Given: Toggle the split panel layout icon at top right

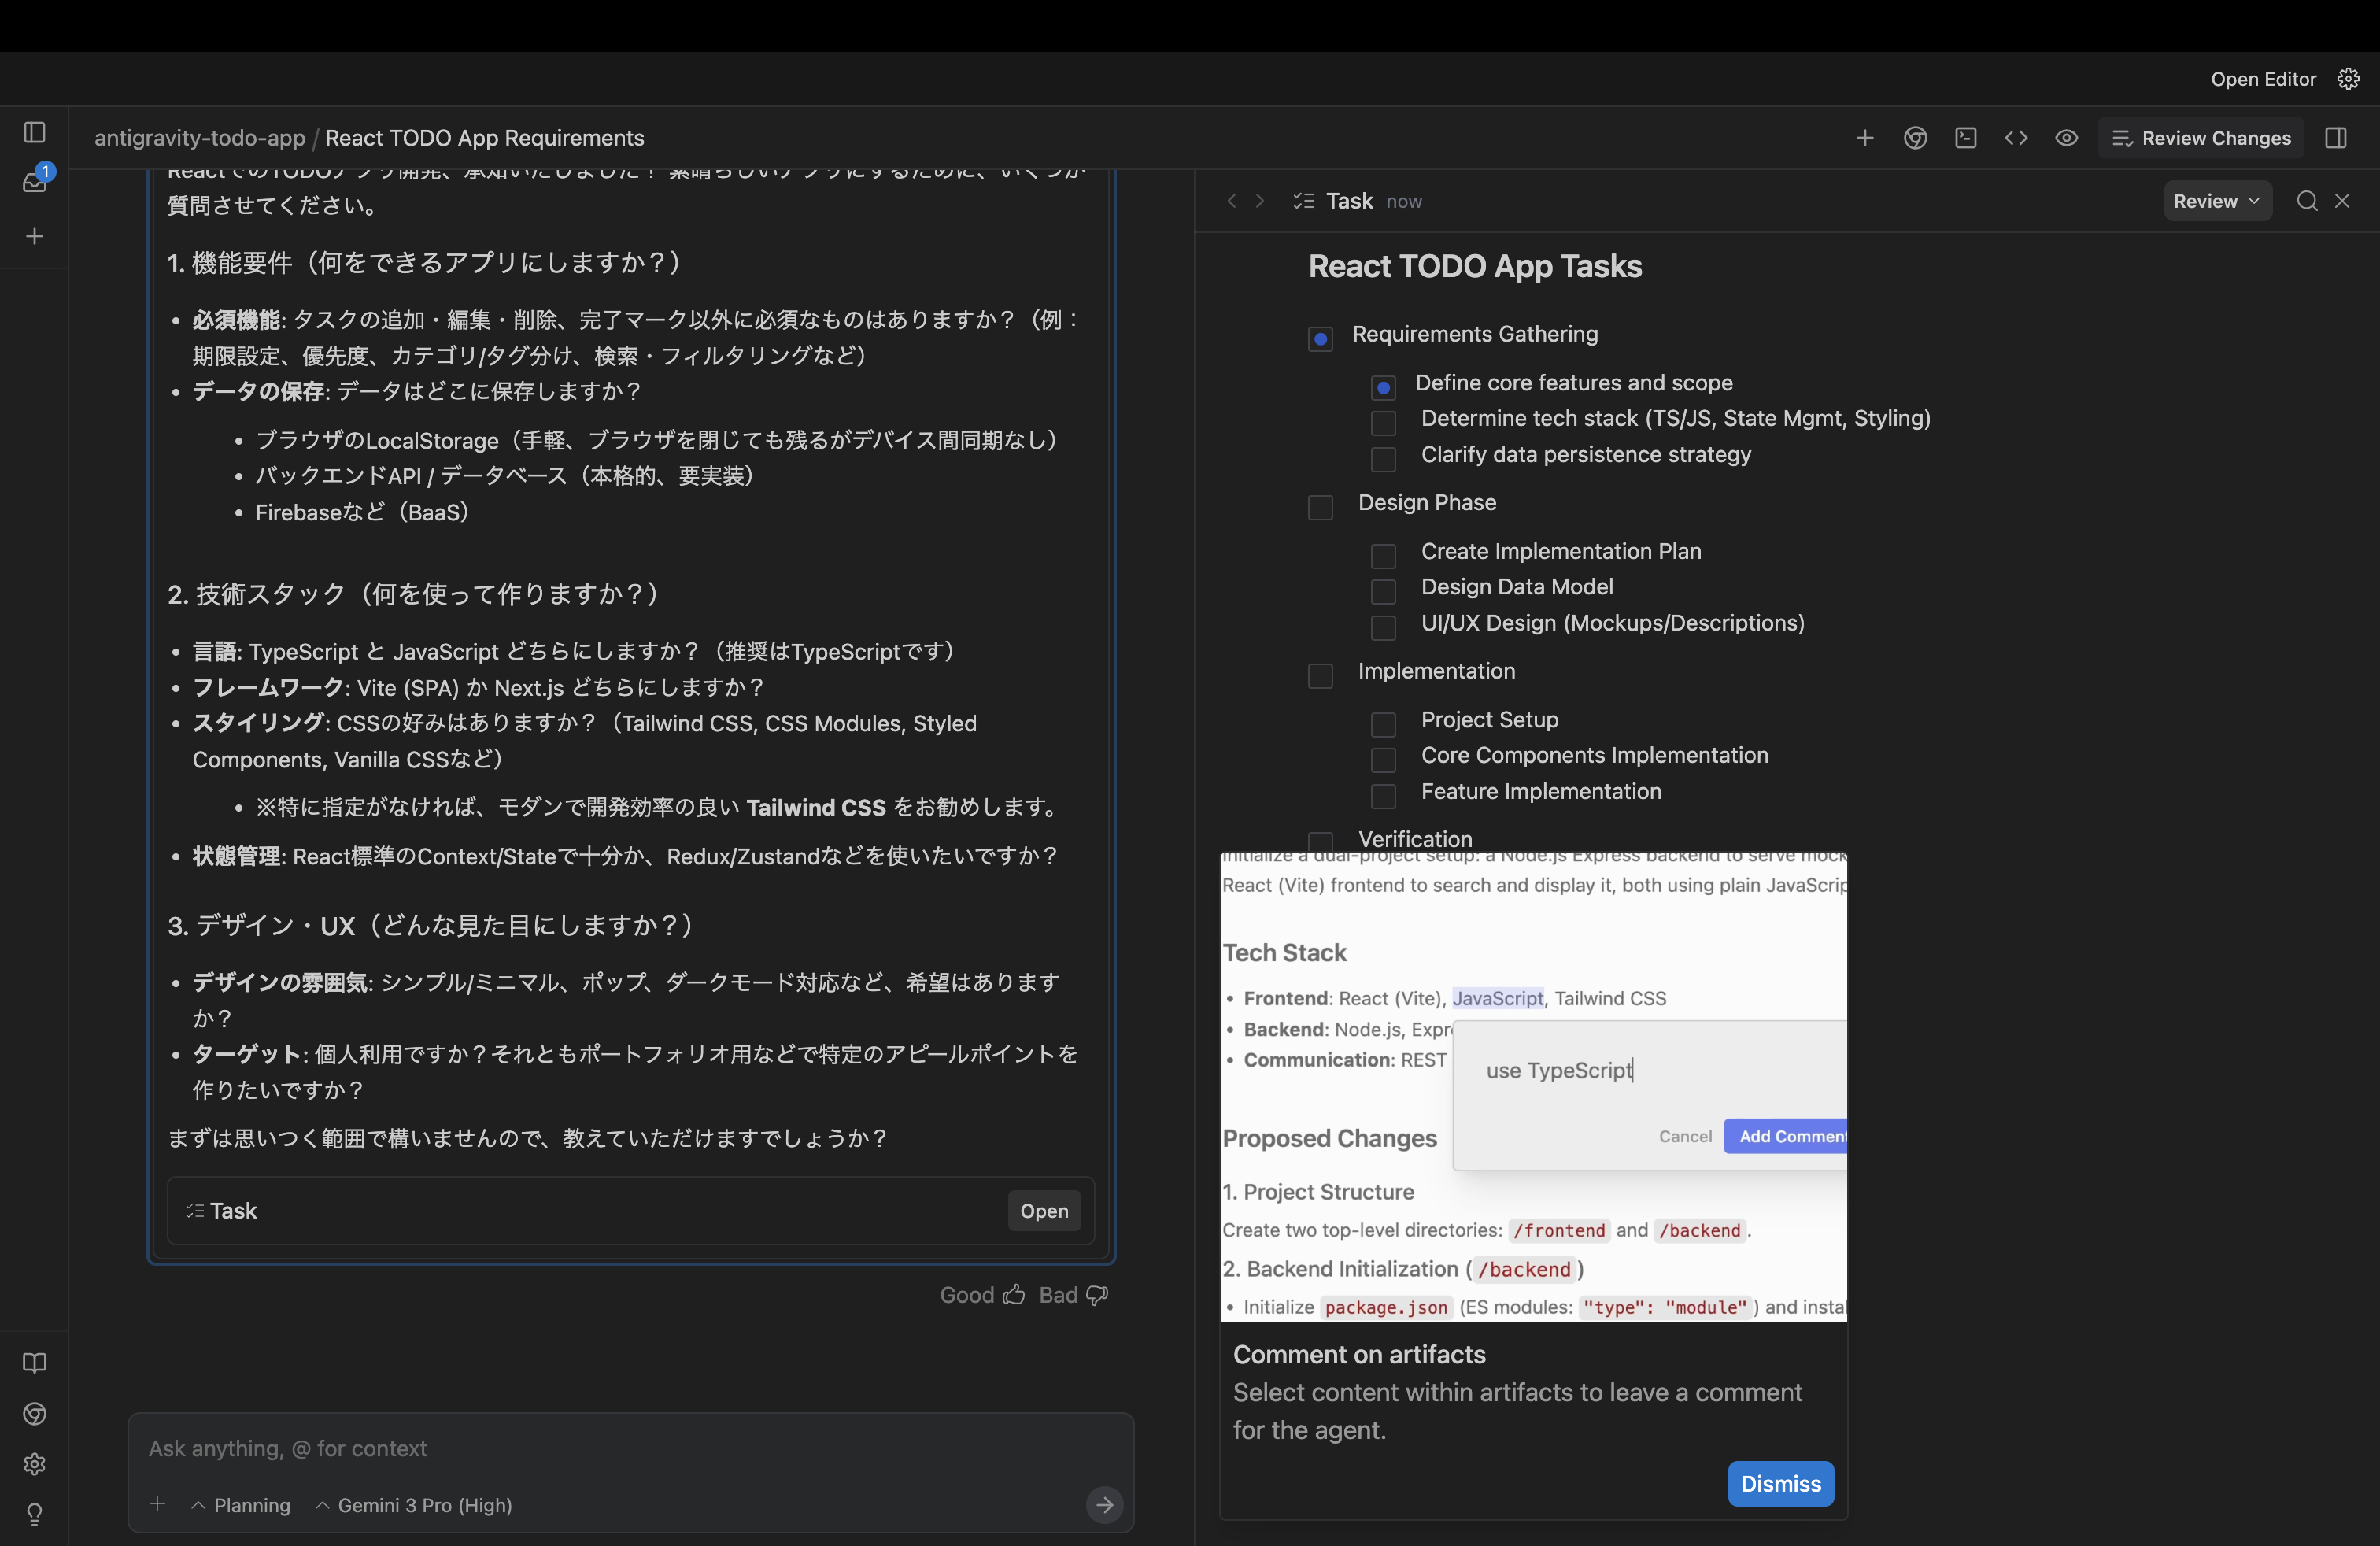Looking at the screenshot, I should tap(2335, 137).
